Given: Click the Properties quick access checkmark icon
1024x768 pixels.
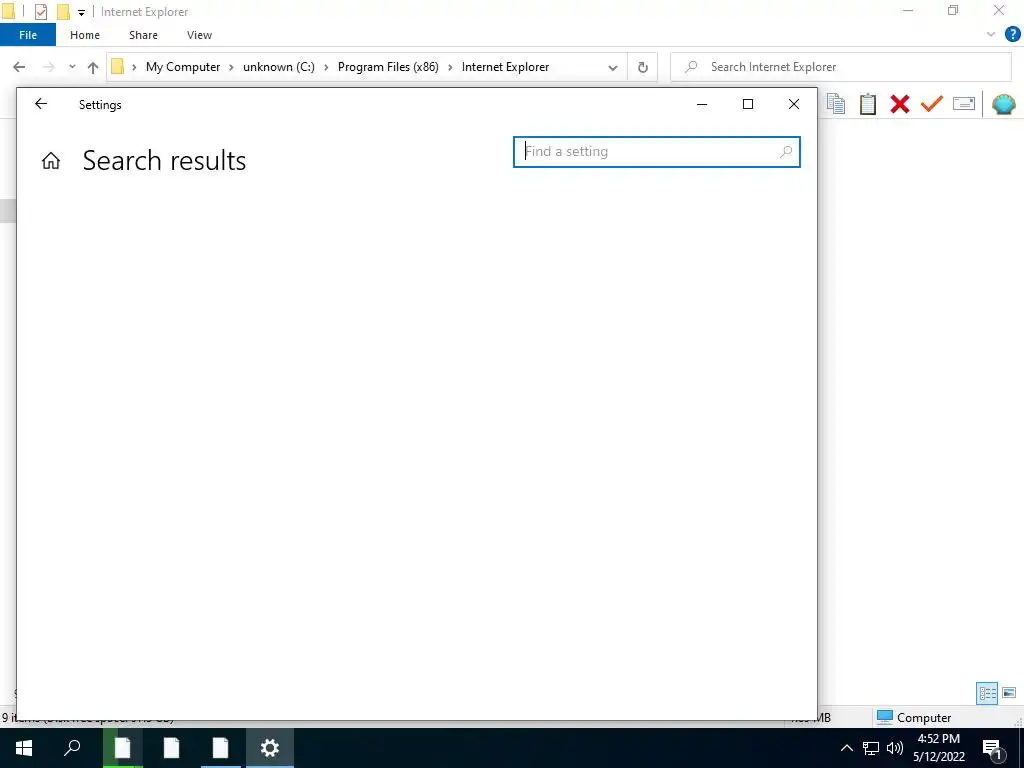Looking at the screenshot, I should tap(41, 12).
